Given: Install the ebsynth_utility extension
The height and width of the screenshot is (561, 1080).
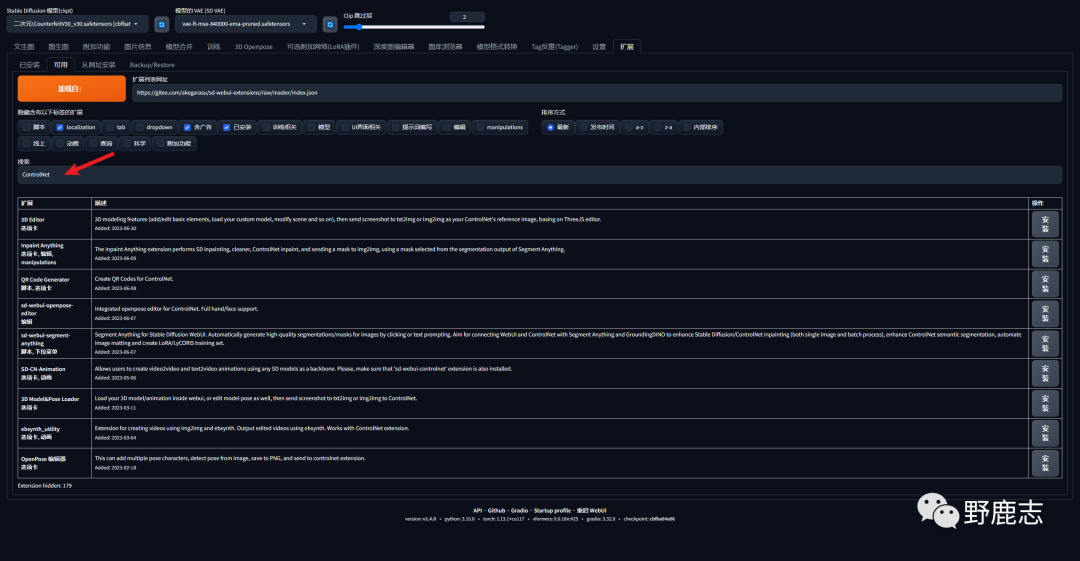Looking at the screenshot, I should (x=1045, y=433).
